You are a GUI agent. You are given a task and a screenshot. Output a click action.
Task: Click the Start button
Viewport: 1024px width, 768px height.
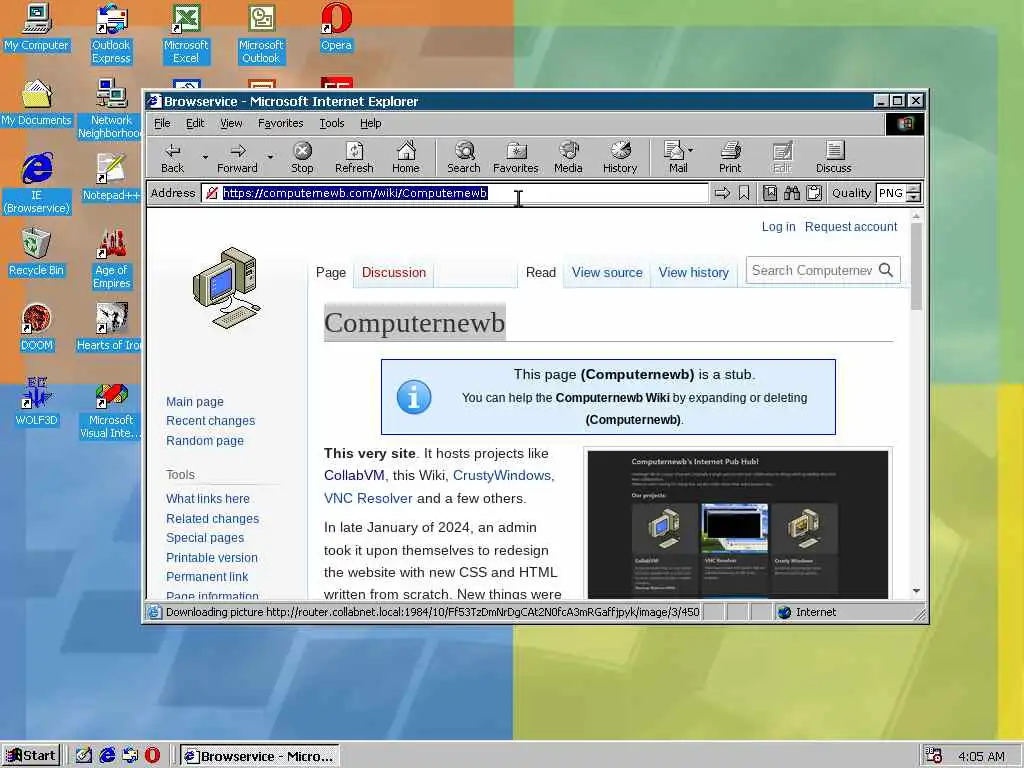click(31, 756)
